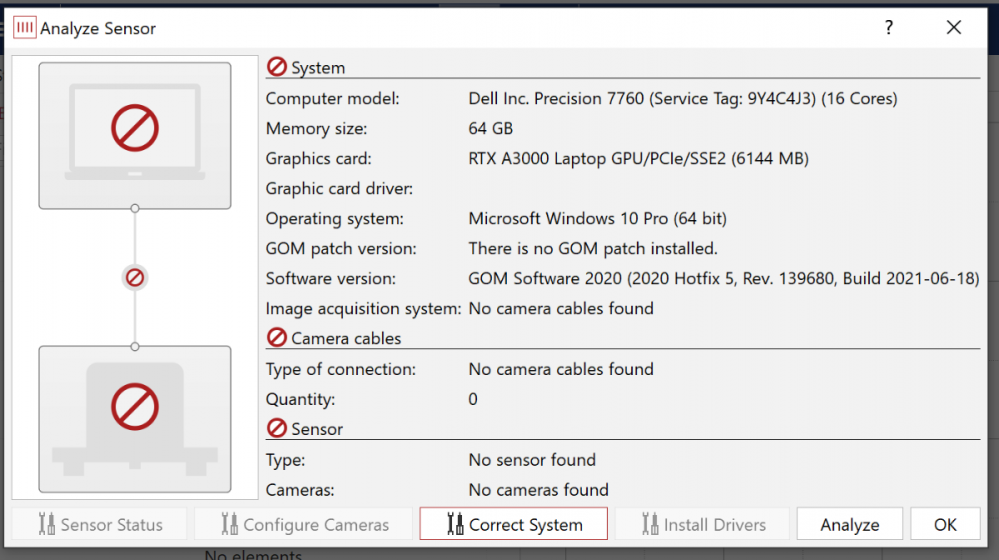Viewport: 999px width, 560px height.
Task: Click the Microsoft Windows 10 Pro value
Action: tap(597, 218)
